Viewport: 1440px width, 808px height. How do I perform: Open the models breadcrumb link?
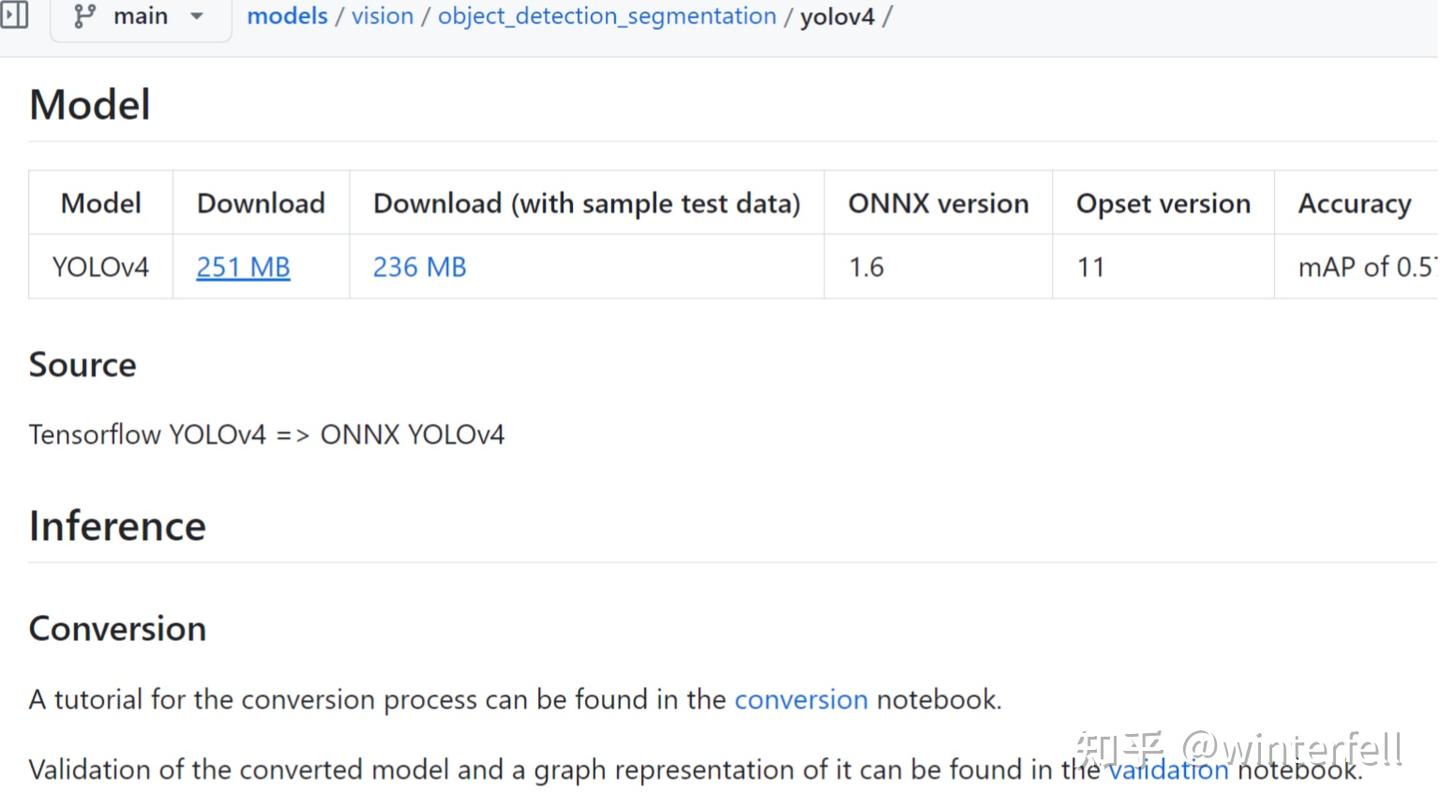tap(287, 15)
